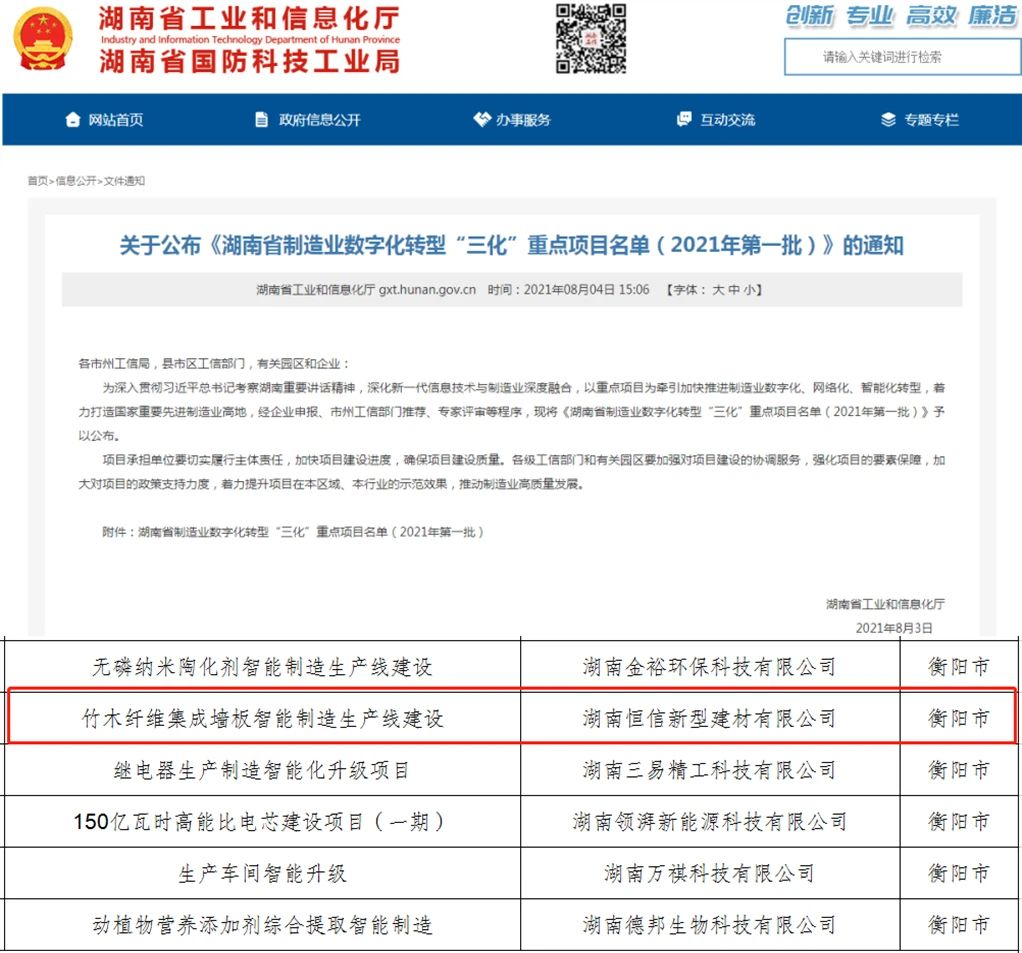Click the QR code image in header
This screenshot has width=1022, height=953.
pos(591,39)
